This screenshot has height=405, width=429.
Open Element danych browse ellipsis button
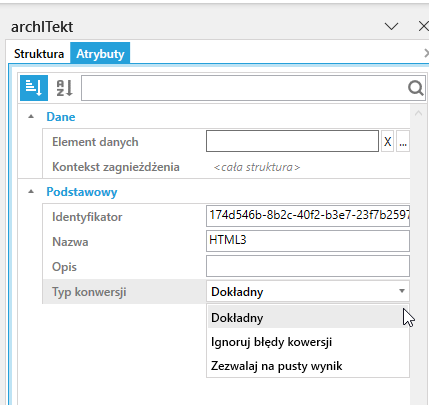(x=403, y=142)
